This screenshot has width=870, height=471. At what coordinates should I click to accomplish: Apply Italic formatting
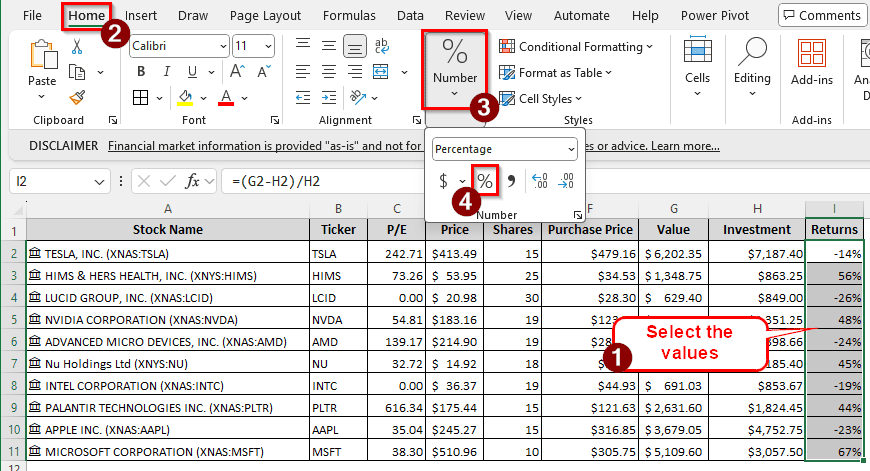[166, 72]
